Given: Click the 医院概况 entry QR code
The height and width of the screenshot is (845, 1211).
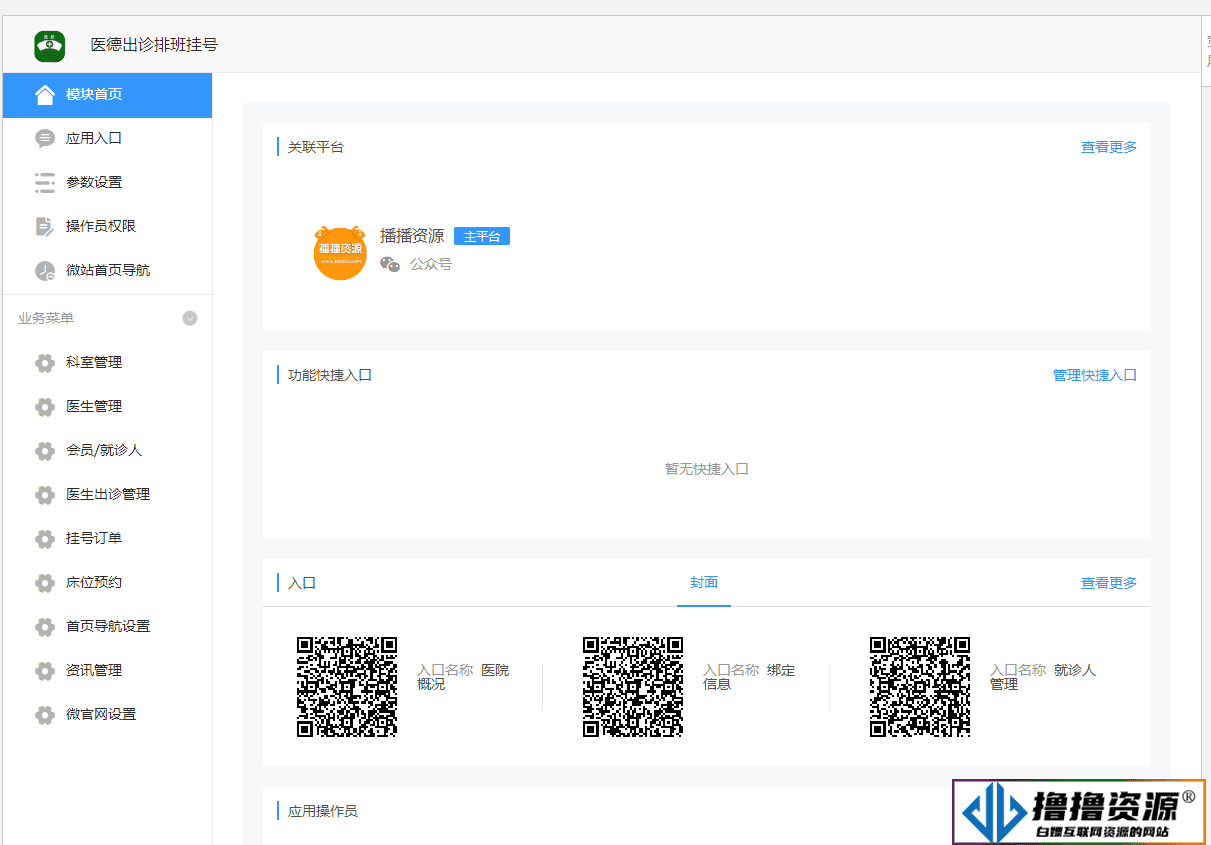Looking at the screenshot, I should coord(347,687).
